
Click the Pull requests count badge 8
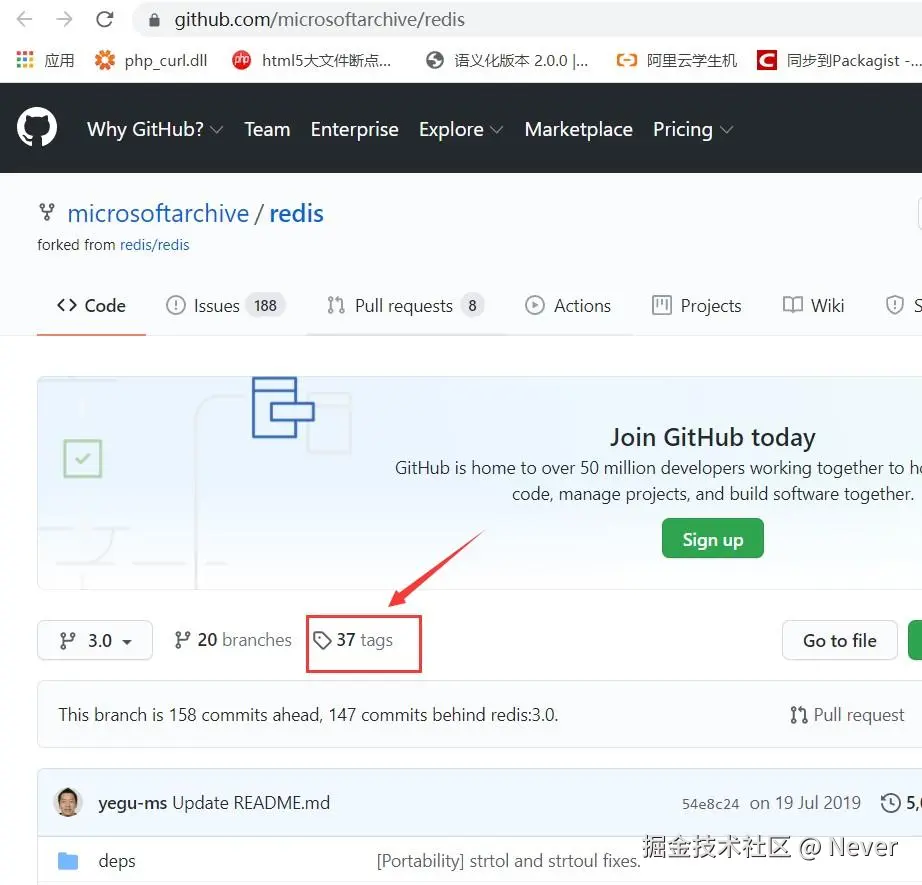(x=472, y=305)
